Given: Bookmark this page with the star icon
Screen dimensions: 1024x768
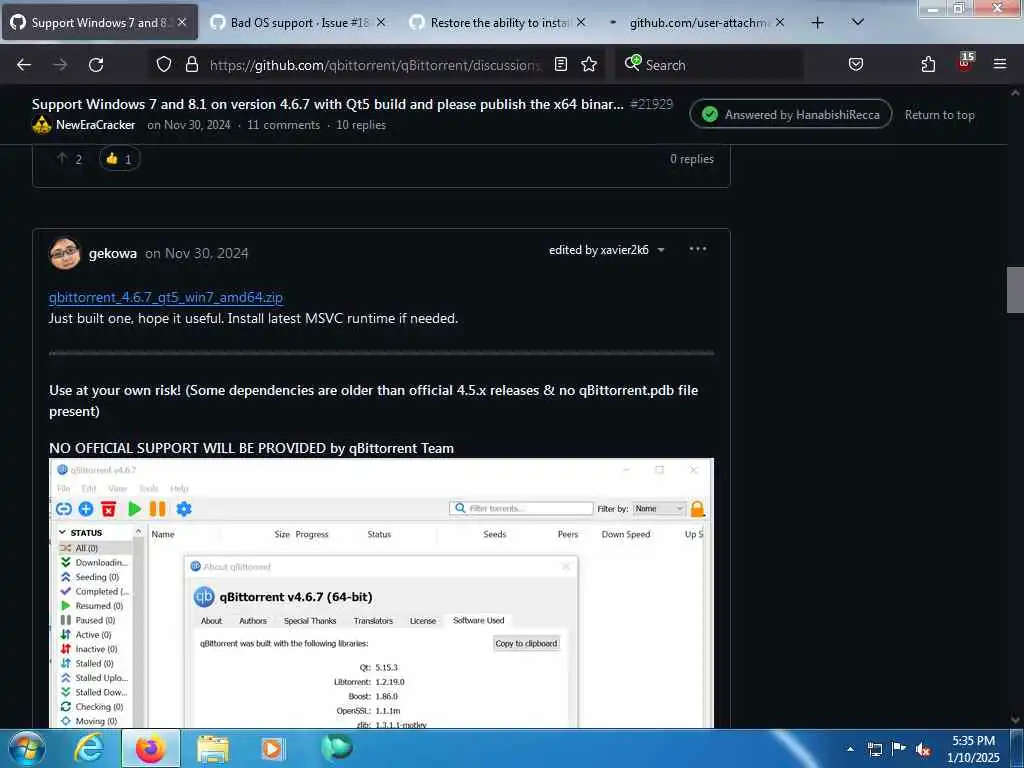Looking at the screenshot, I should (589, 64).
